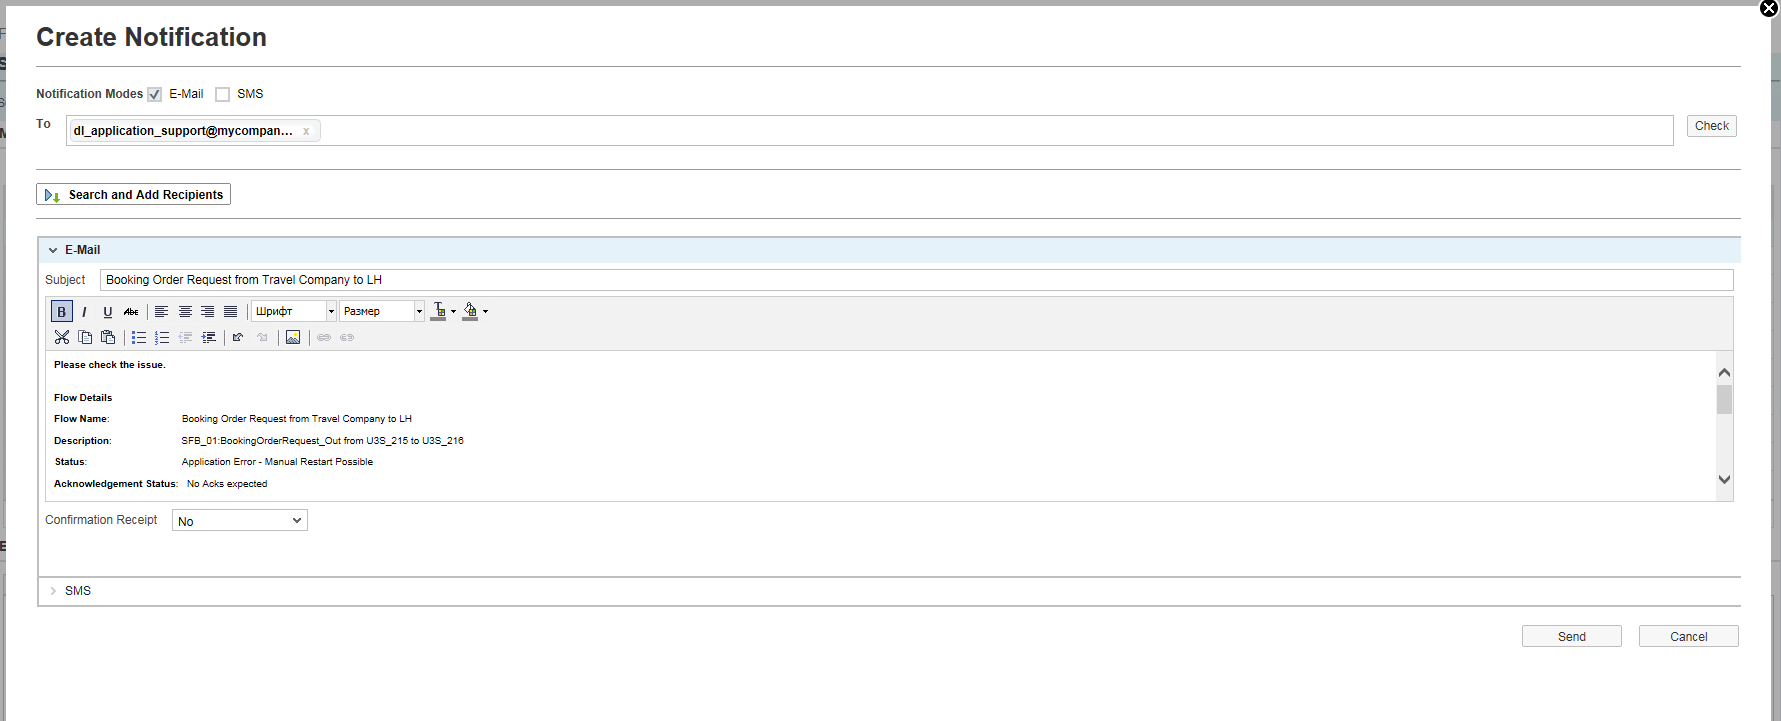Open the Confirmation Receipt dropdown
The image size is (1781, 721).
point(240,521)
